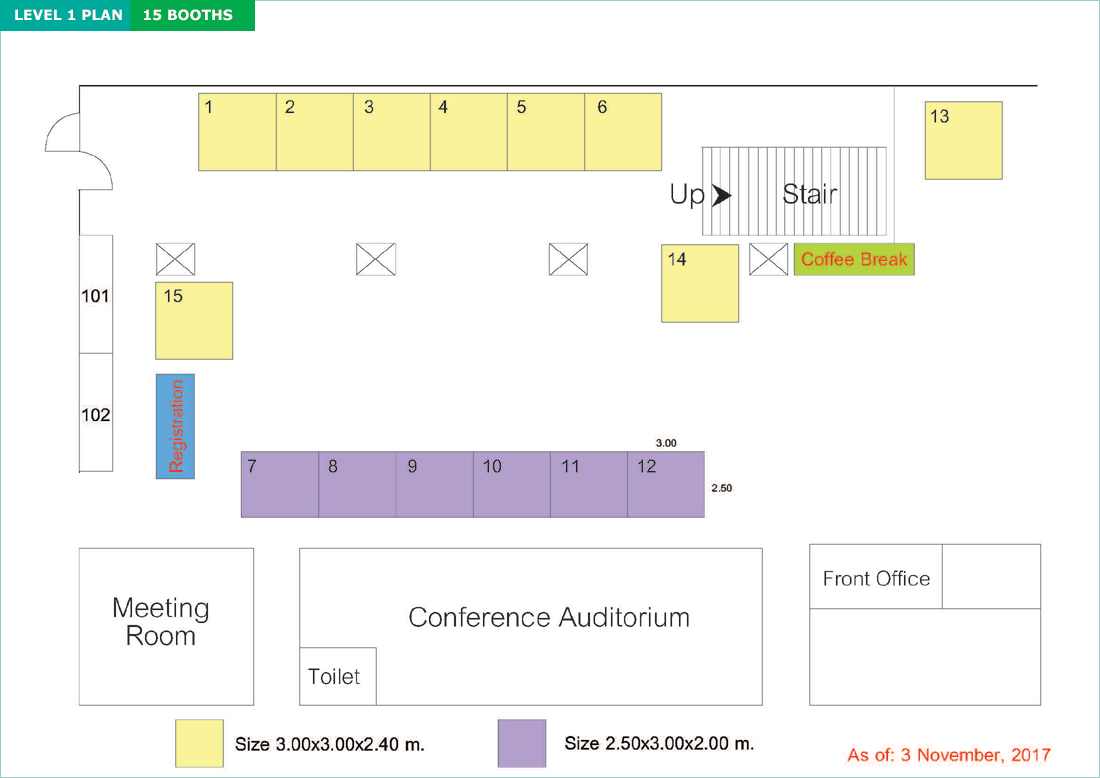Click the blue Registration desk

pyautogui.click(x=175, y=427)
